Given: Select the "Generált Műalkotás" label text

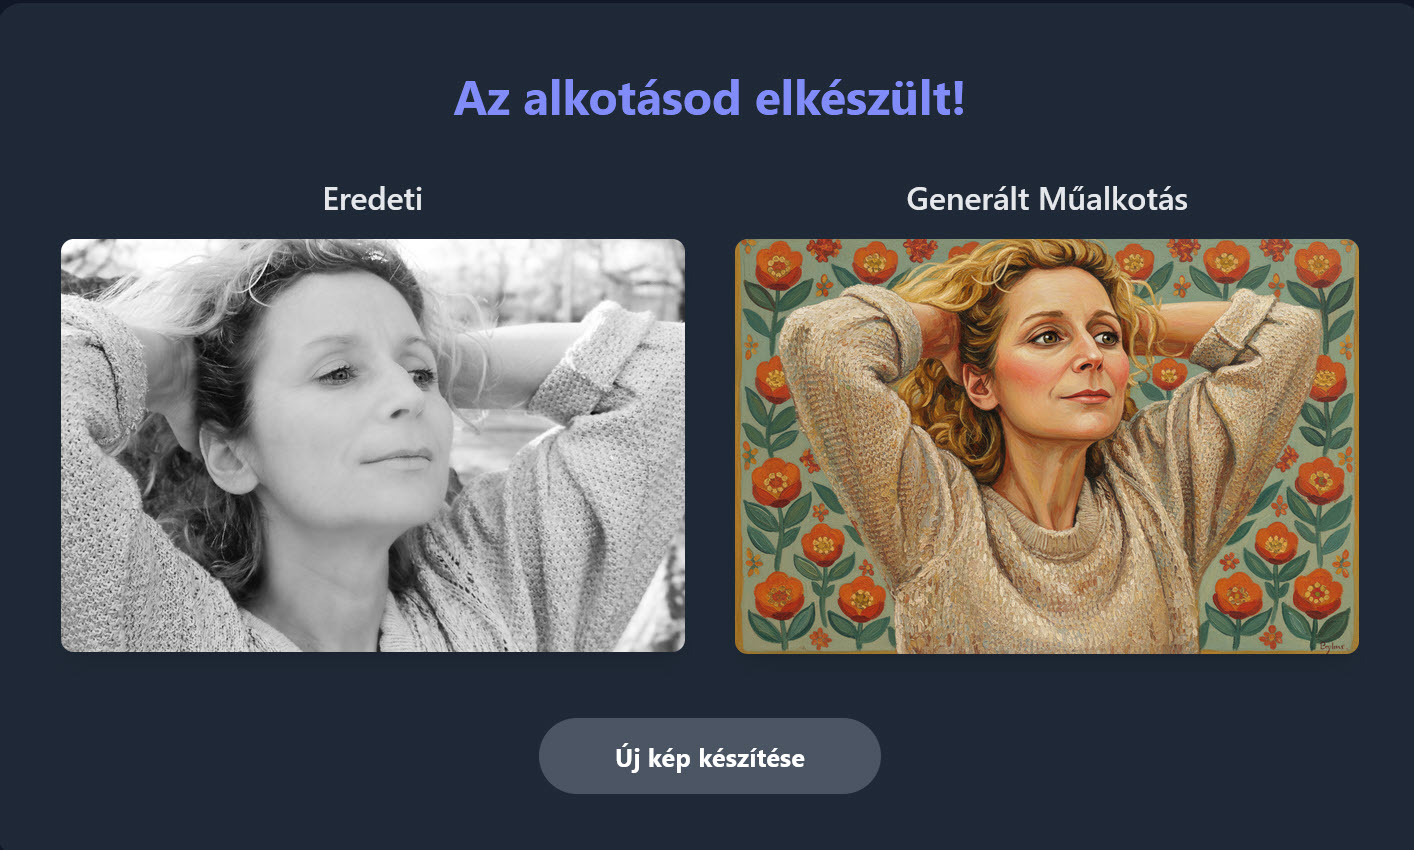Looking at the screenshot, I should tap(1047, 199).
